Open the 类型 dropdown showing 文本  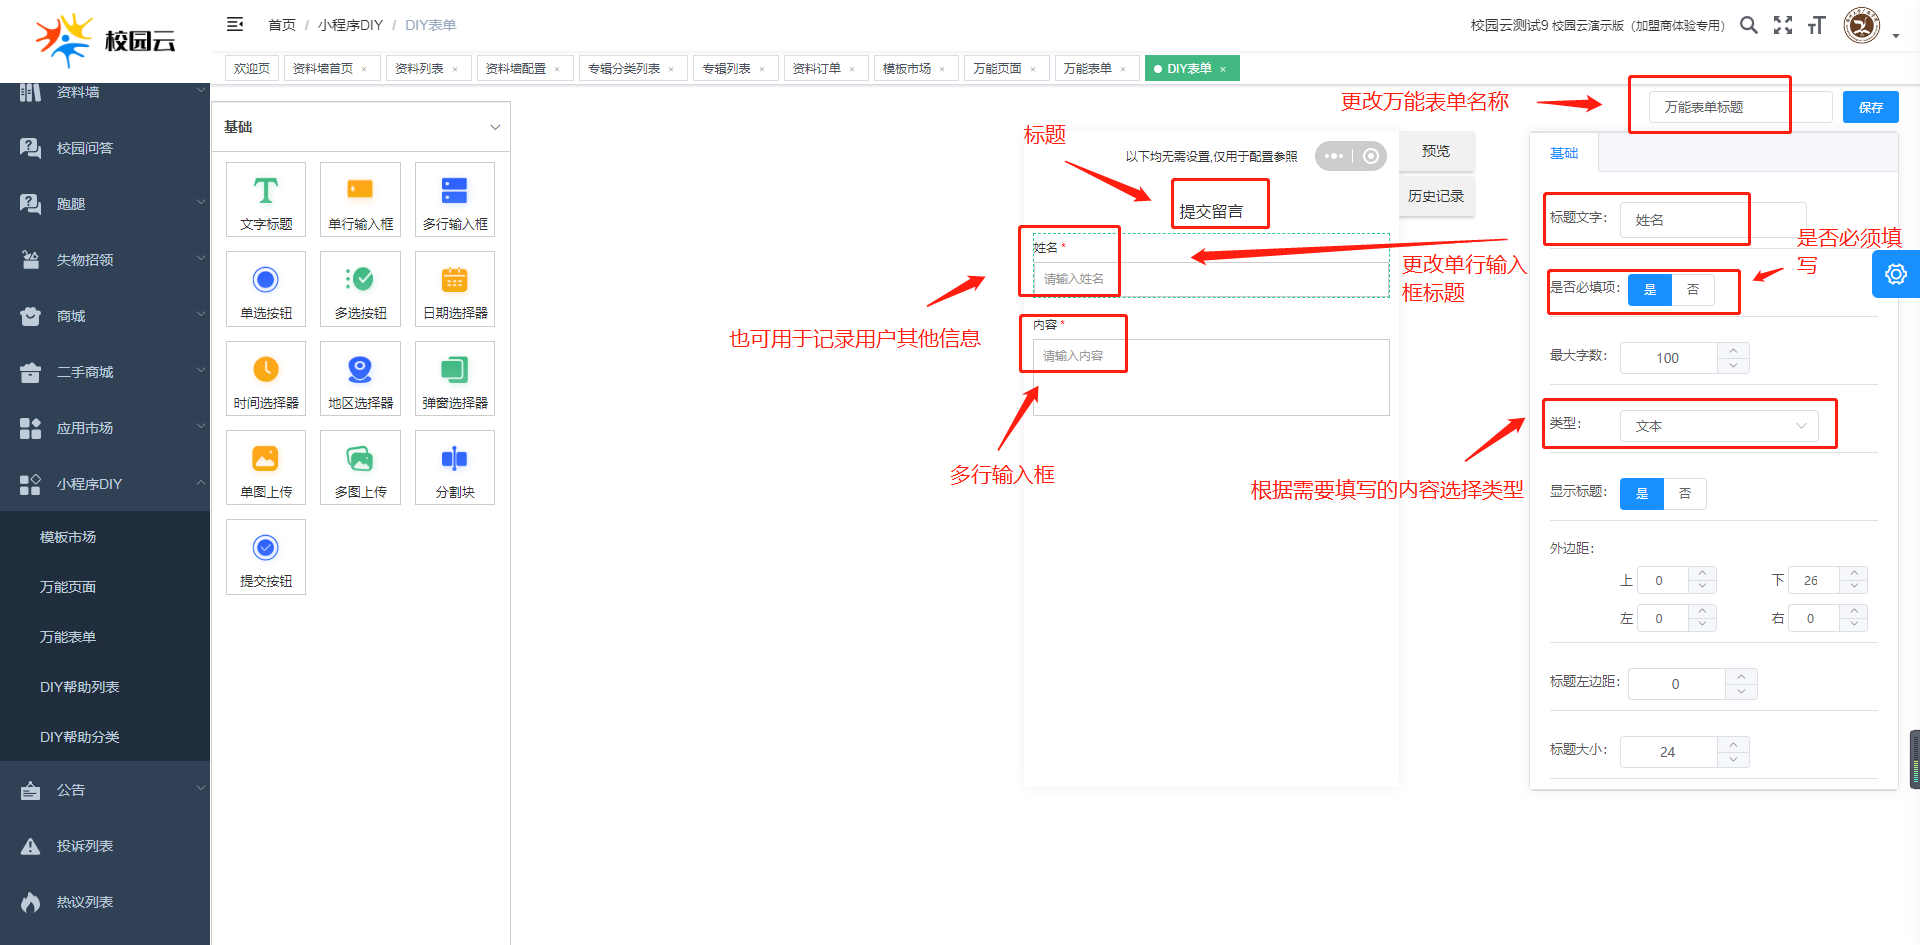coord(1719,426)
